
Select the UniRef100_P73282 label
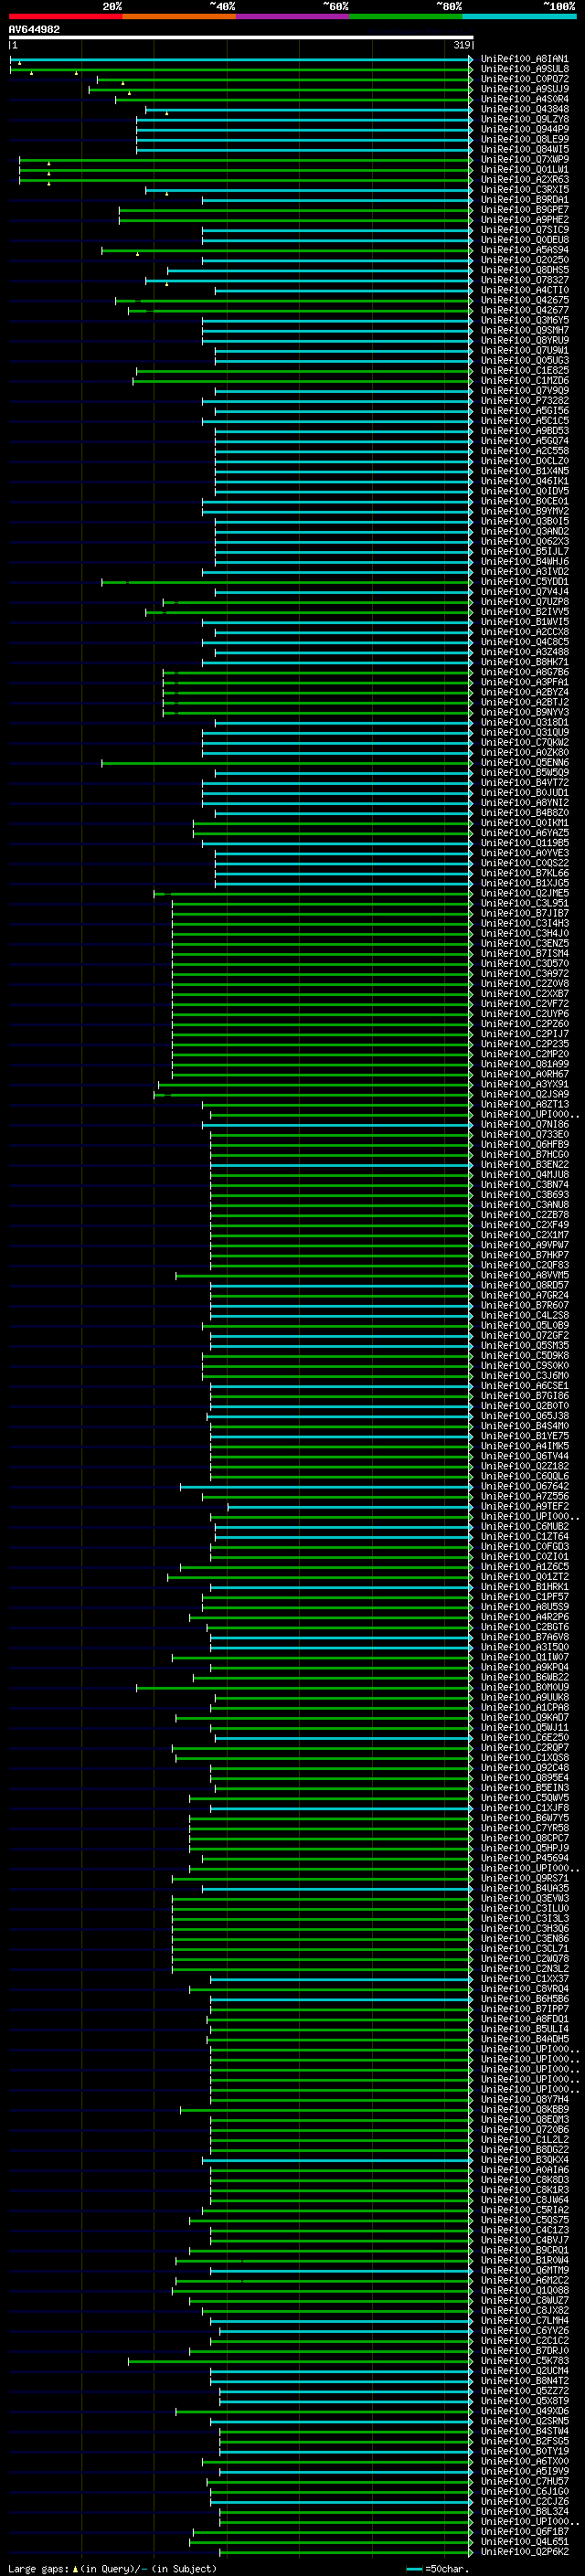tap(524, 401)
